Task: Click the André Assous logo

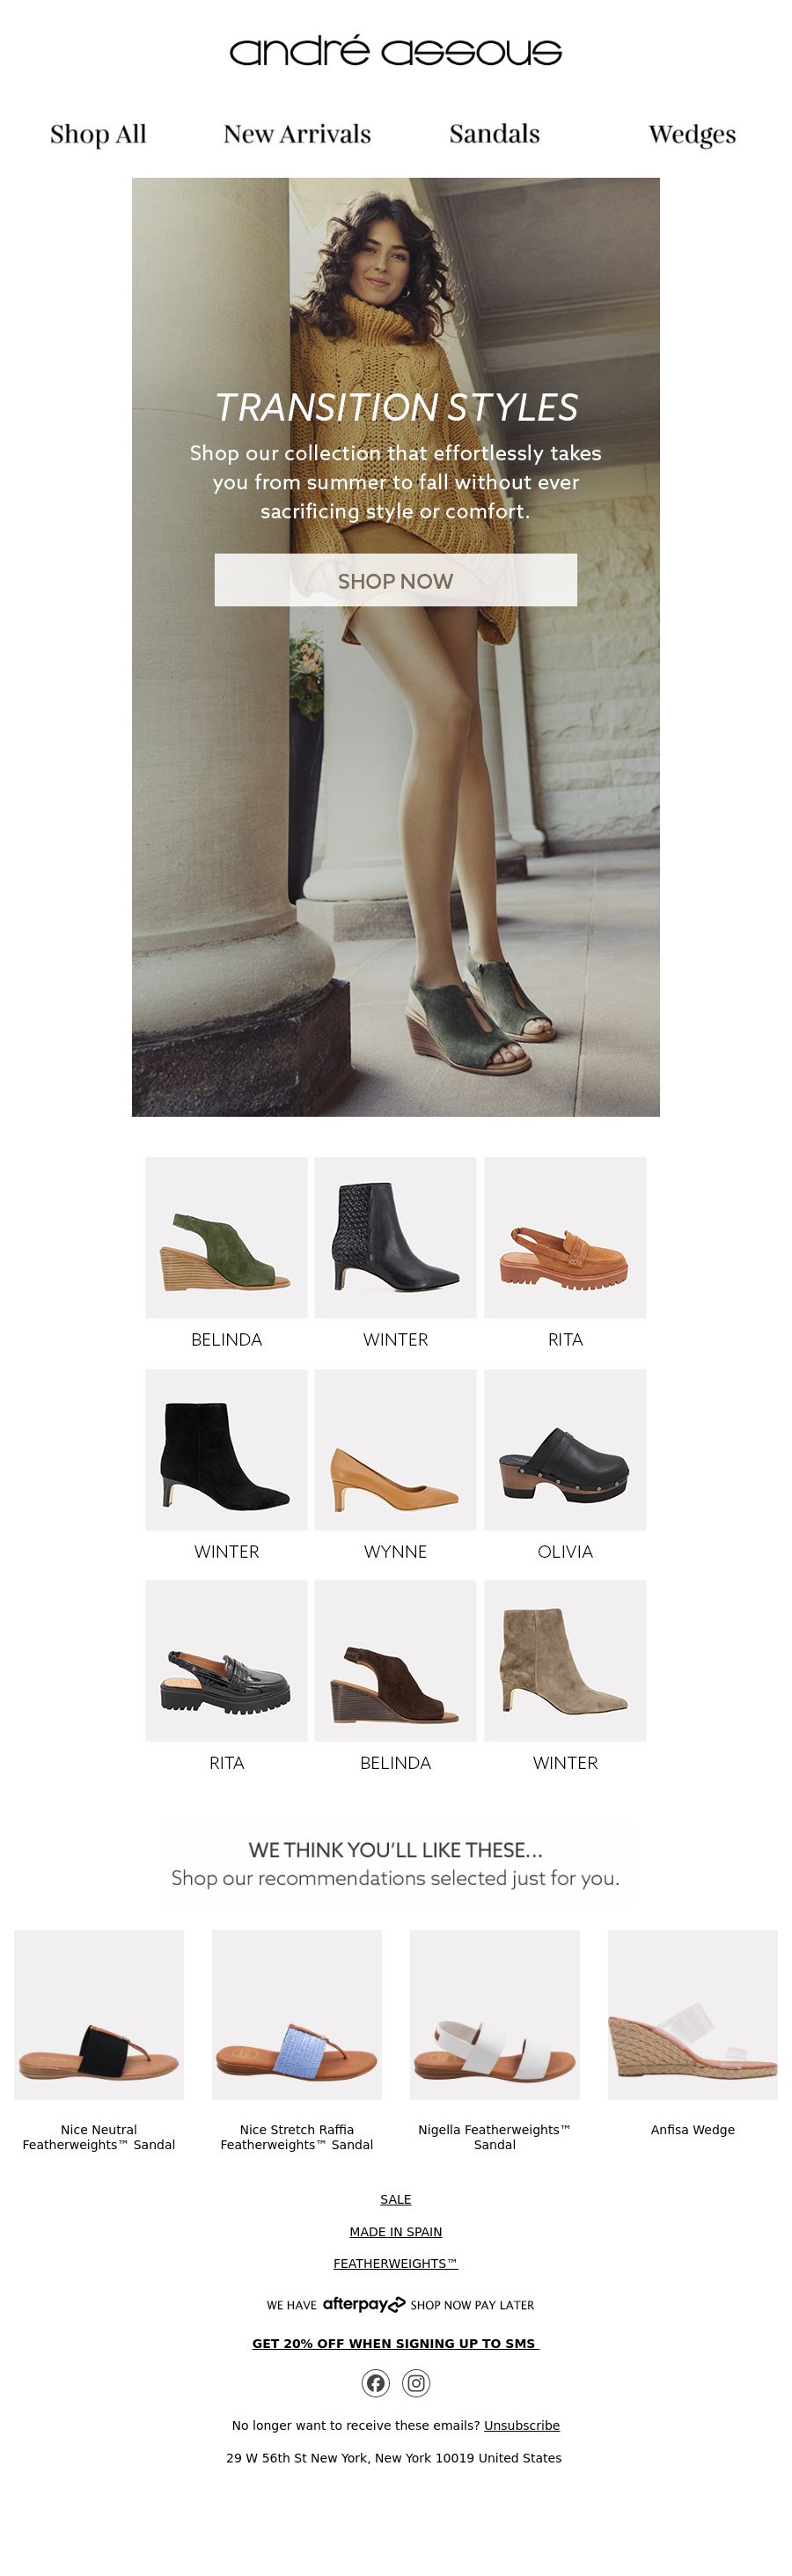Action: (396, 52)
